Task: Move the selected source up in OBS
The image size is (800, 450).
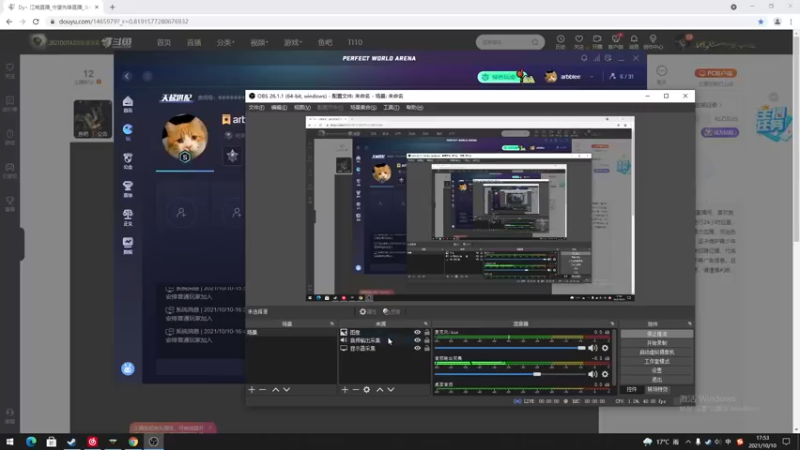Action: 380,389
